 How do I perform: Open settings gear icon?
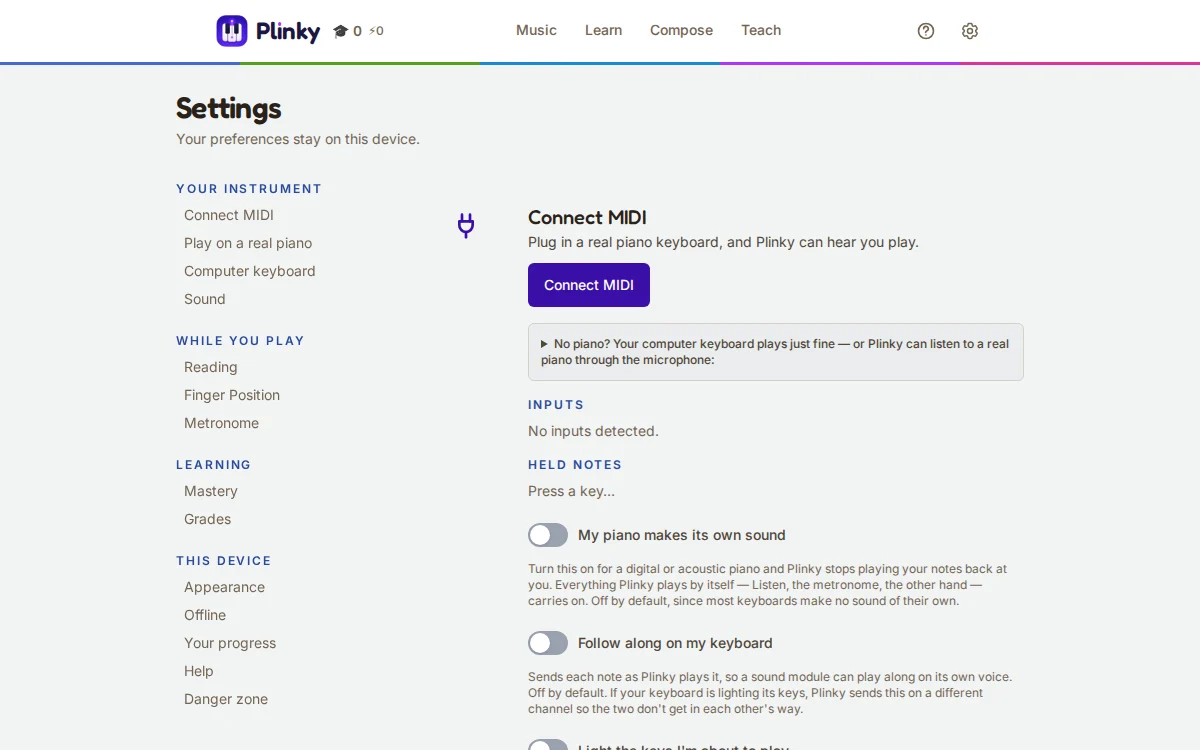pos(970,31)
